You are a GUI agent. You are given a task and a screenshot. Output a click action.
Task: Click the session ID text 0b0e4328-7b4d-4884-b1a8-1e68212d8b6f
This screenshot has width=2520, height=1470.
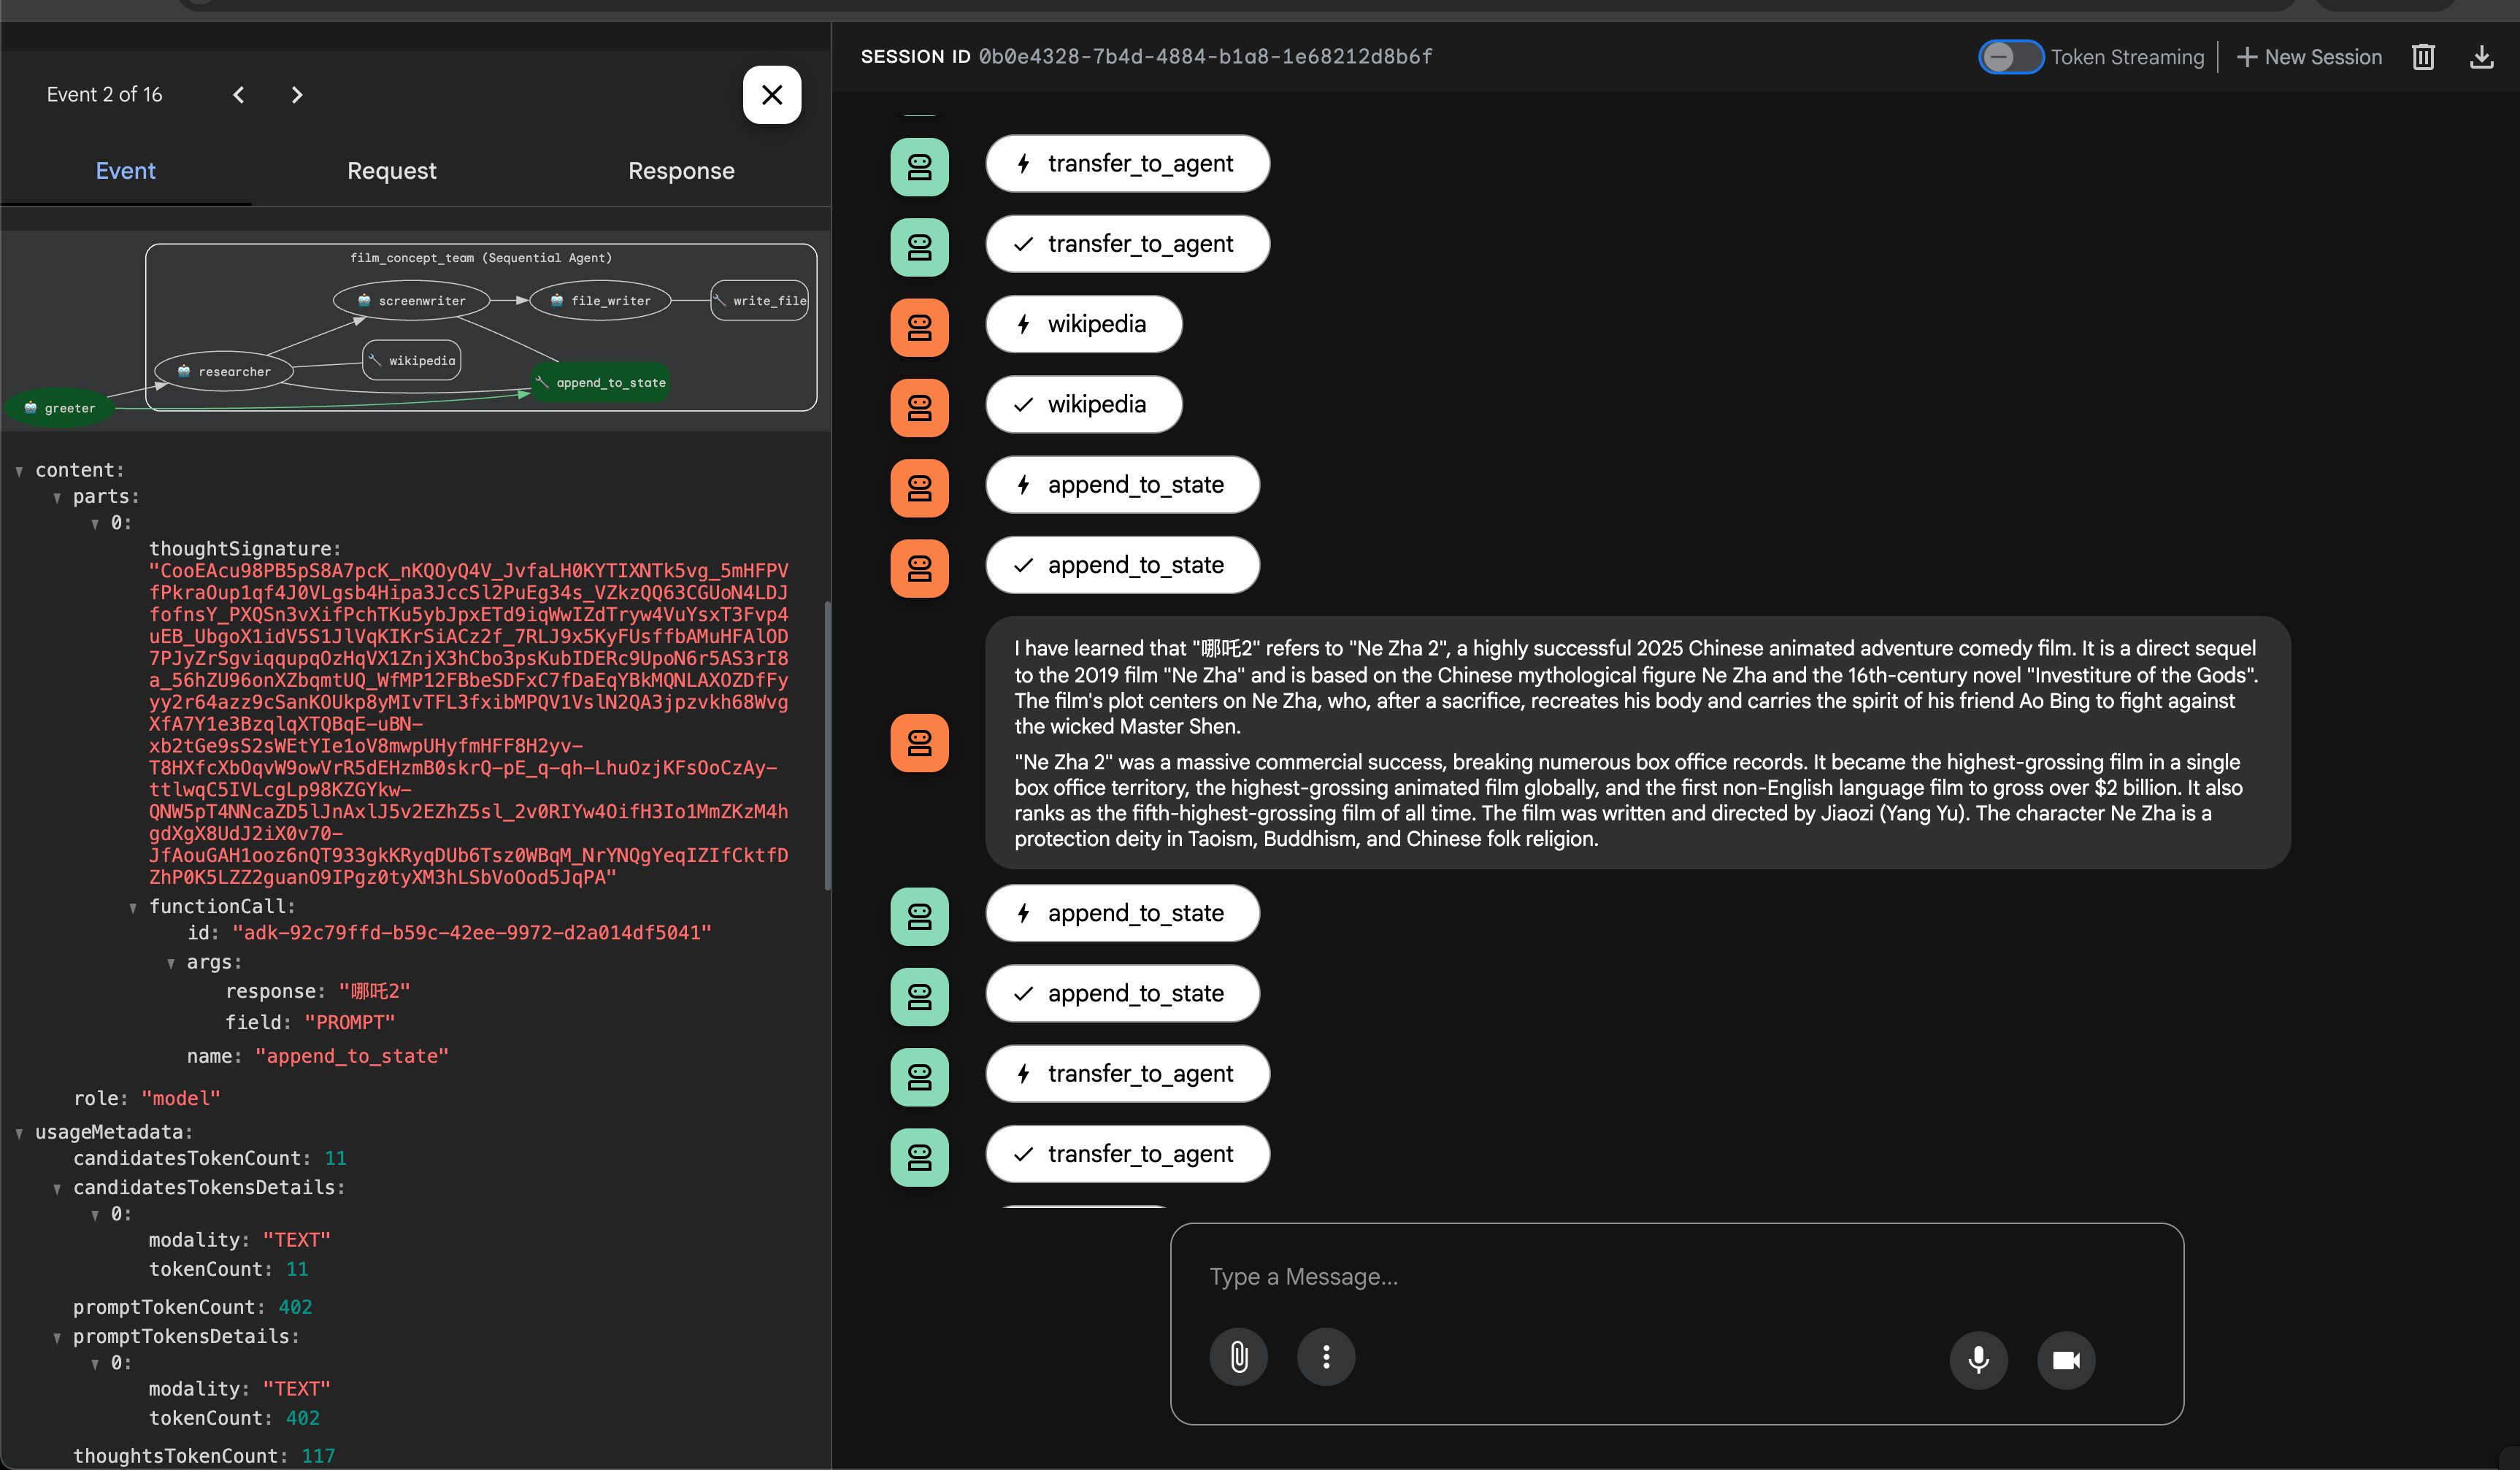(x=1205, y=57)
